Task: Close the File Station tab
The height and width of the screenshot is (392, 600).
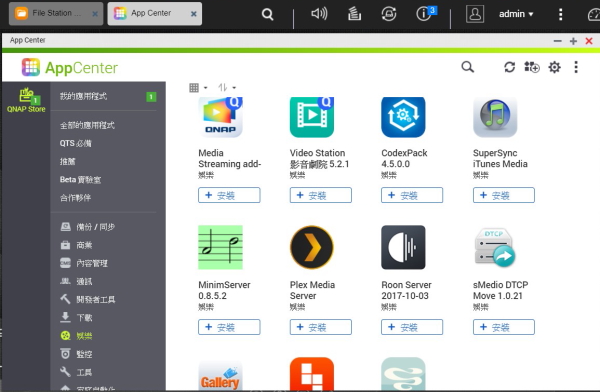Action: 95,14
